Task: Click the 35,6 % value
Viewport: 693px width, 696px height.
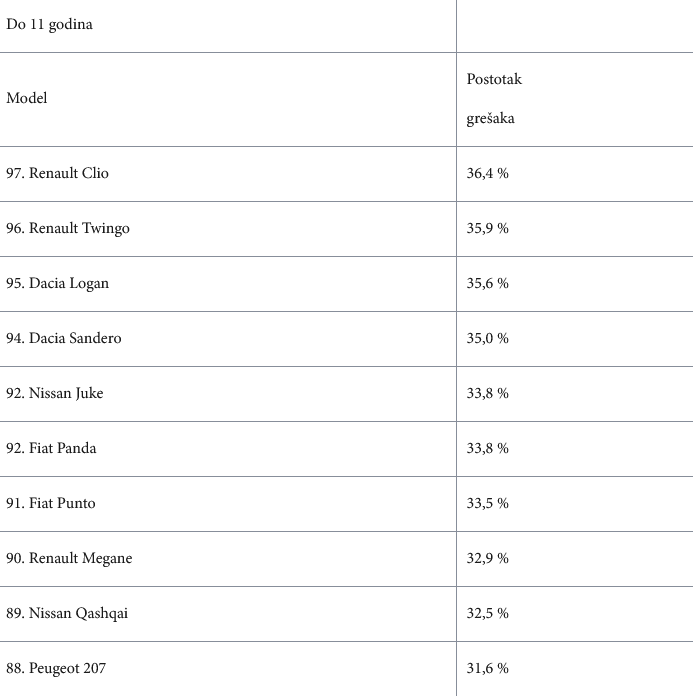Action: [x=487, y=283]
